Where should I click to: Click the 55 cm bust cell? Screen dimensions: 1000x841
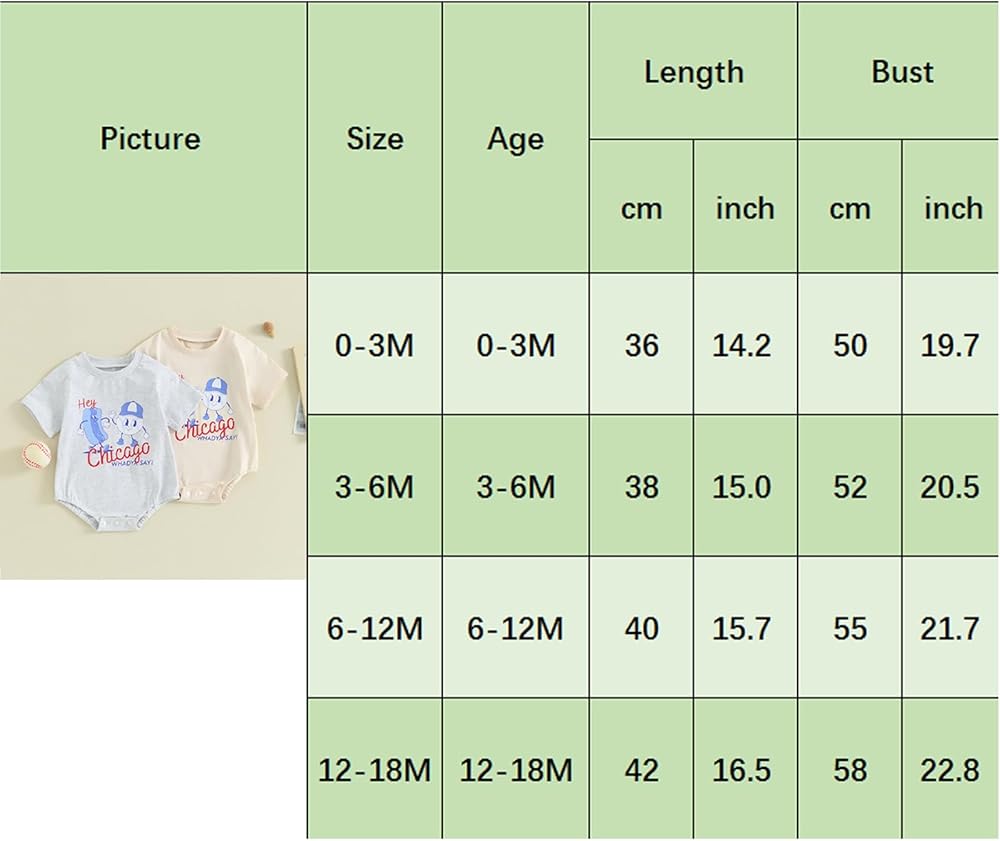tap(849, 629)
